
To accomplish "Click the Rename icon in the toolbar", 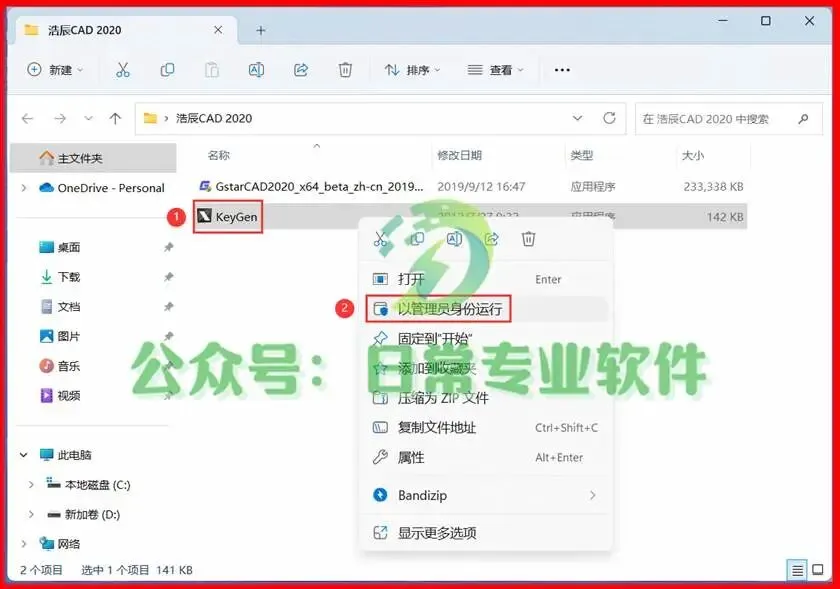I will [x=256, y=70].
